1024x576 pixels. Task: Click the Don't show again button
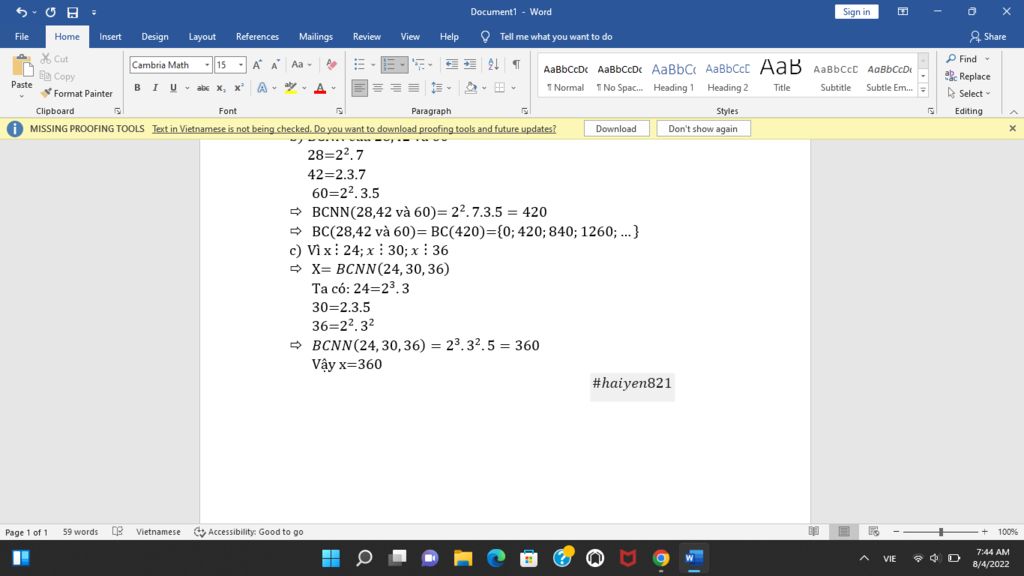pos(703,129)
